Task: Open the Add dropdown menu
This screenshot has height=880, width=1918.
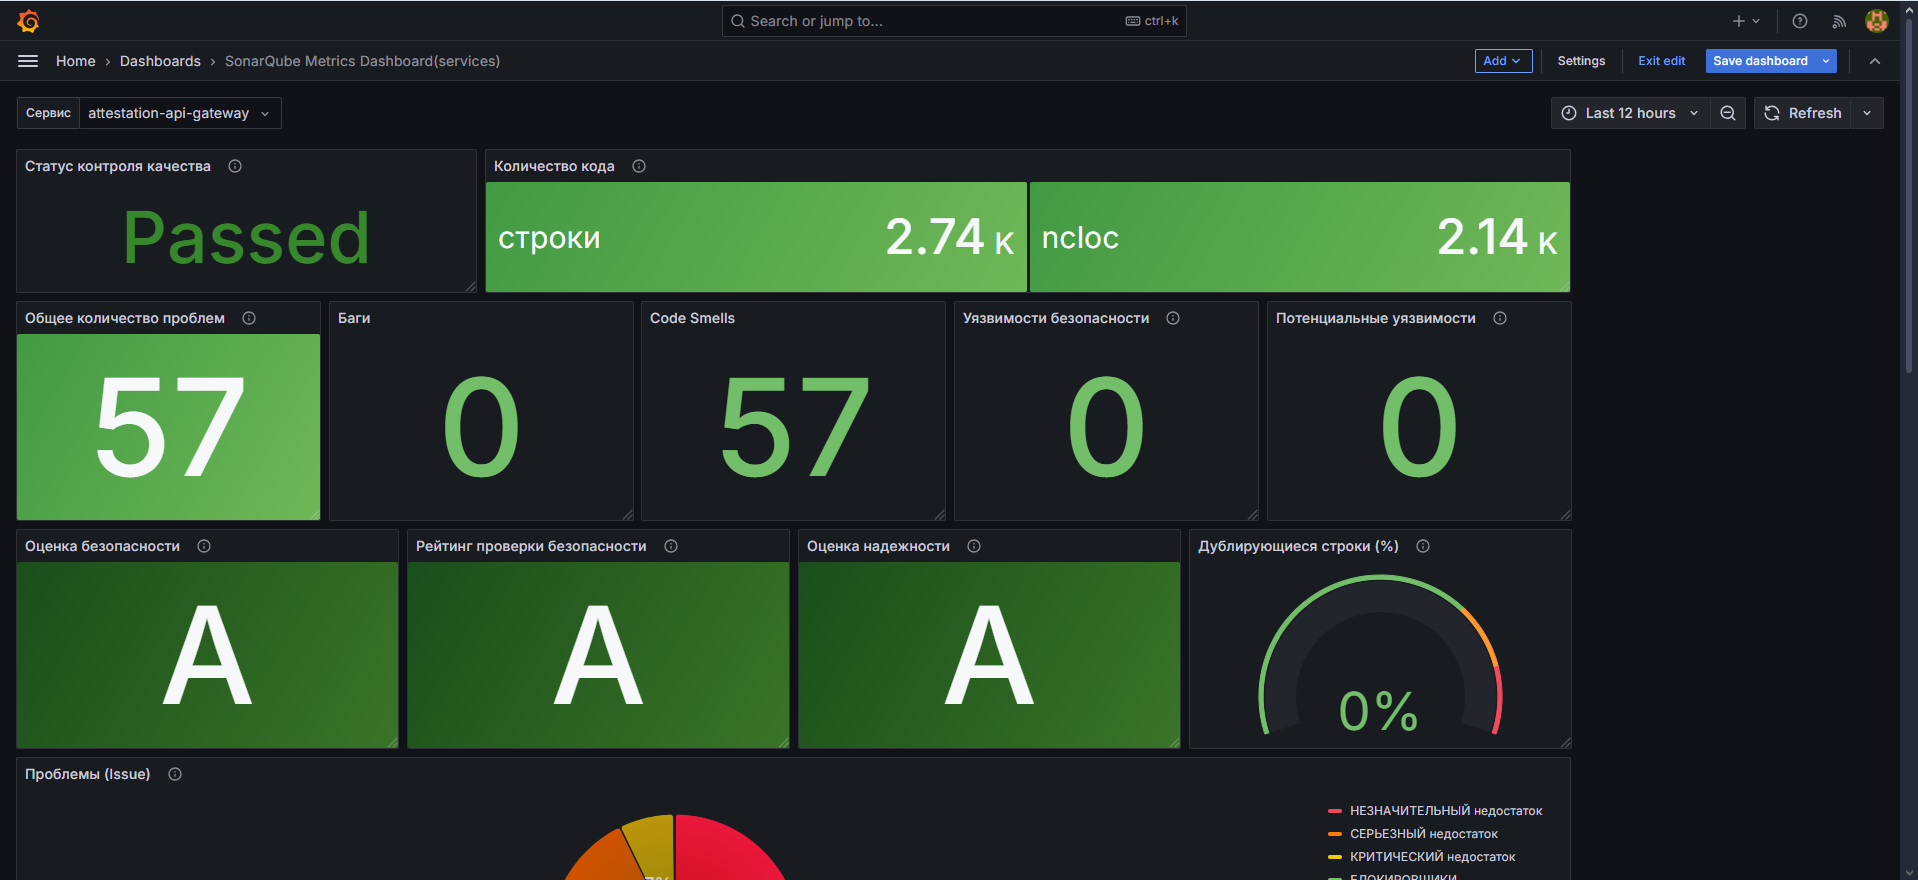Action: pos(1502,61)
